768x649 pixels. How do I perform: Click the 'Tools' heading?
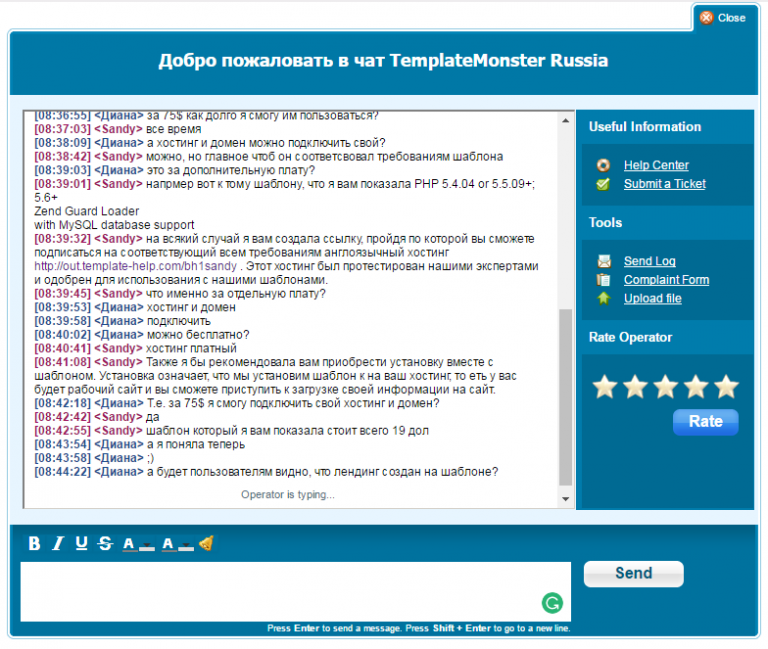605,222
